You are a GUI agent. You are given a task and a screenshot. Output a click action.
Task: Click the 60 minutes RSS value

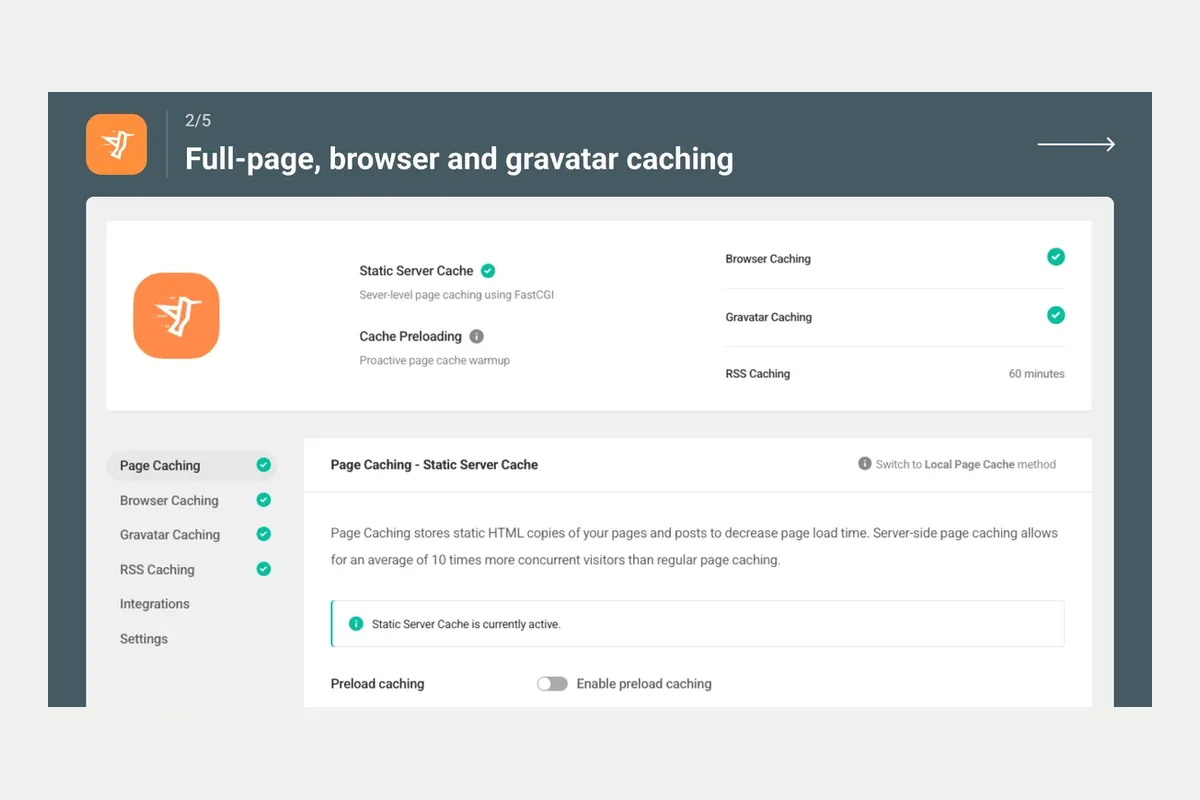point(1037,374)
